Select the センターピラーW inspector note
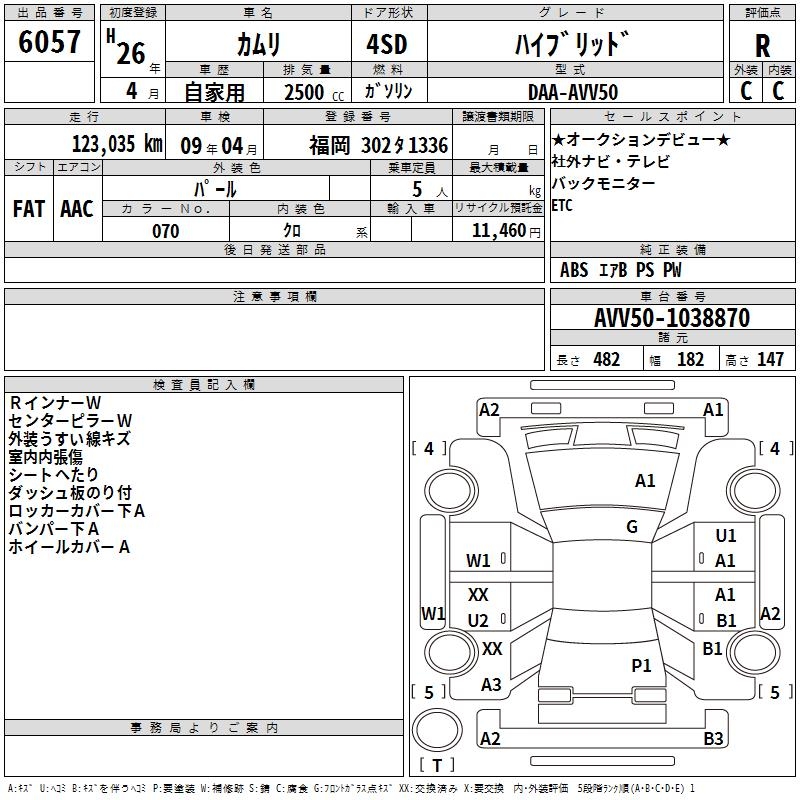This screenshot has height=800, width=800. click(x=70, y=420)
